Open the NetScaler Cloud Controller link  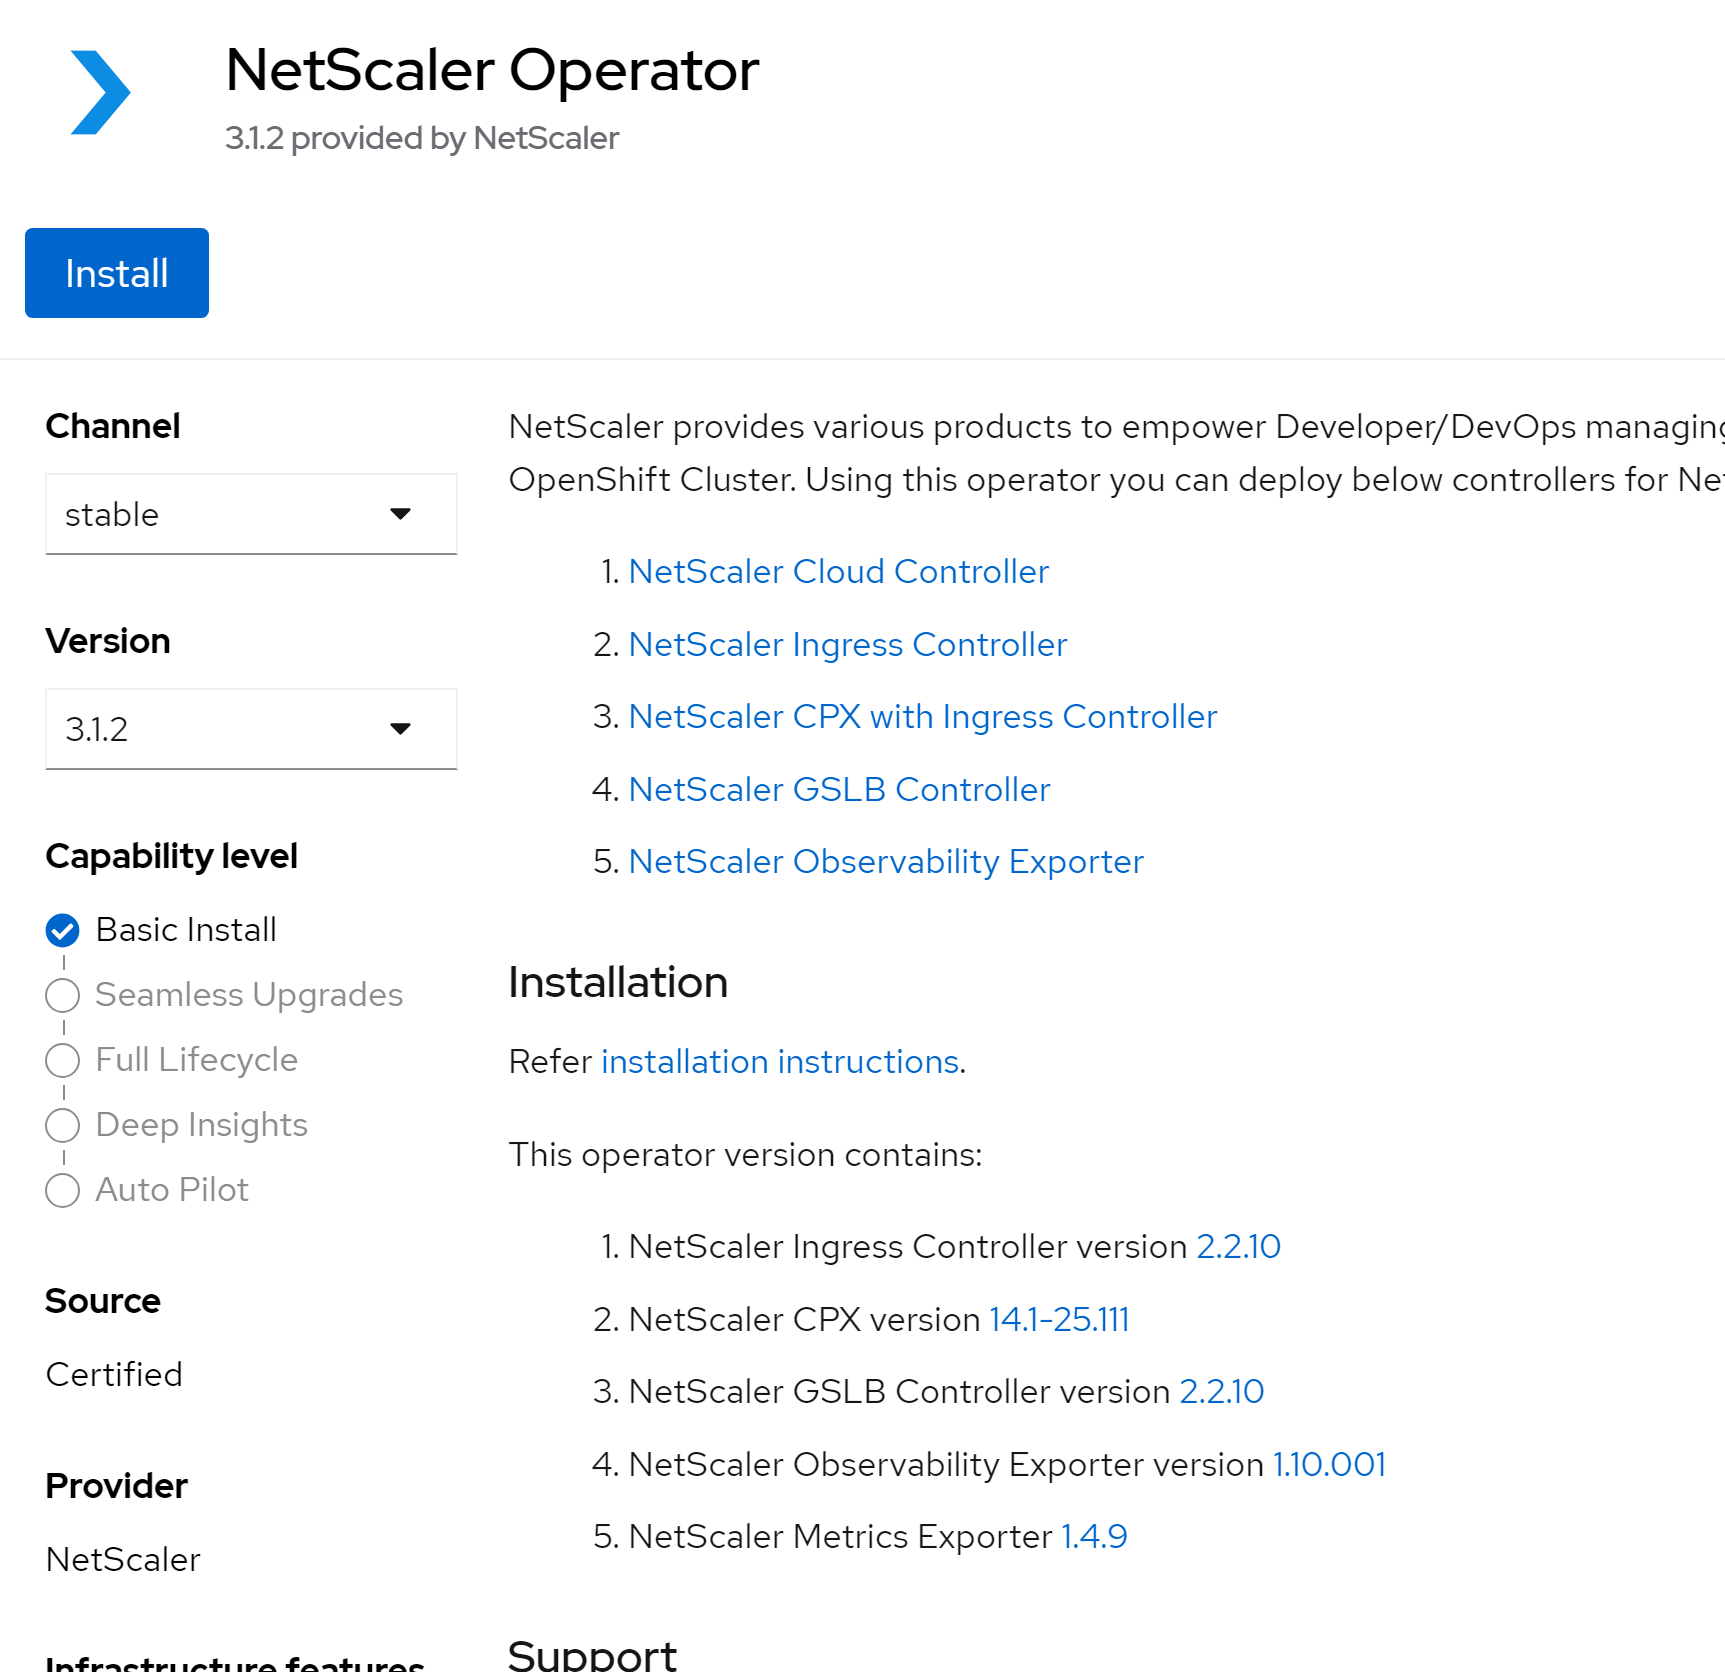point(838,572)
